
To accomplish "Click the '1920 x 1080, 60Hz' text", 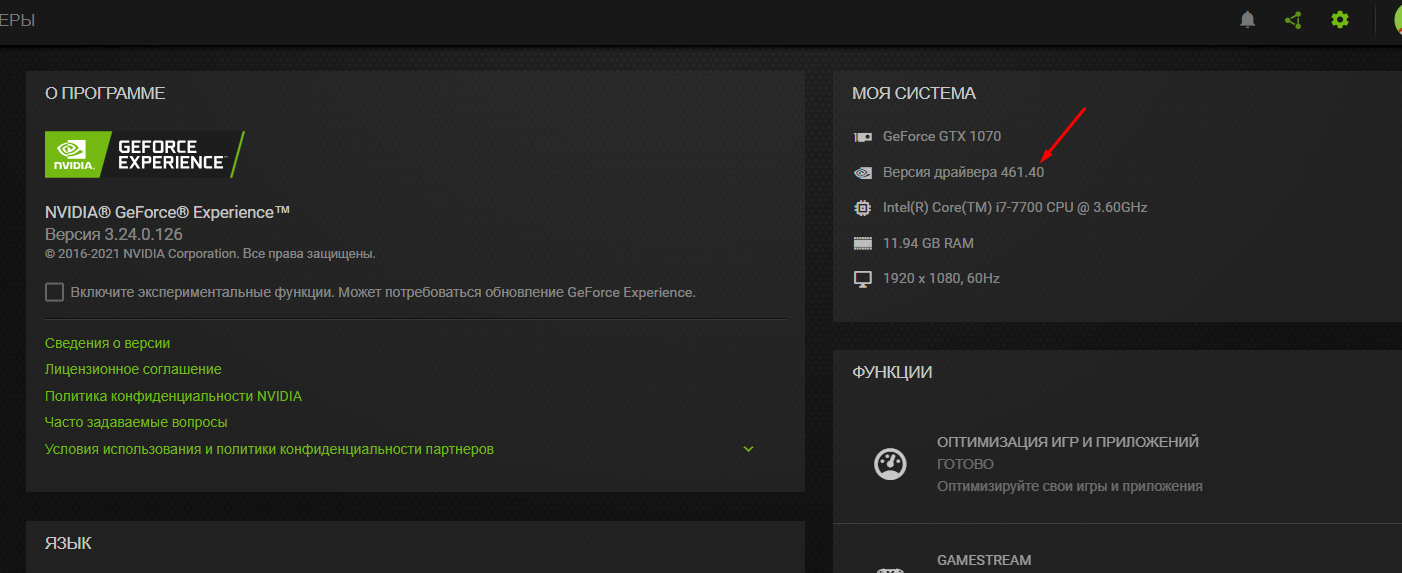I will [941, 278].
